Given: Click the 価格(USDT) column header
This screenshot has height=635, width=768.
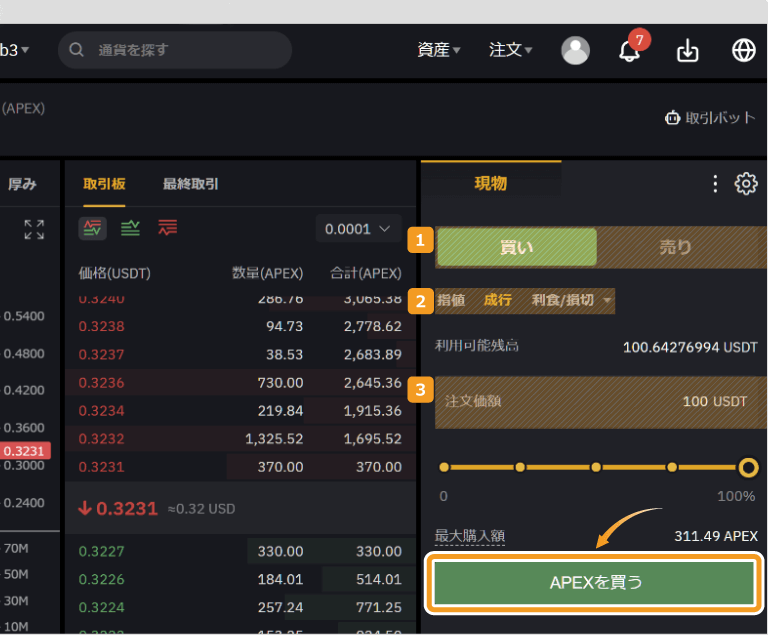Looking at the screenshot, I should (x=115, y=273).
